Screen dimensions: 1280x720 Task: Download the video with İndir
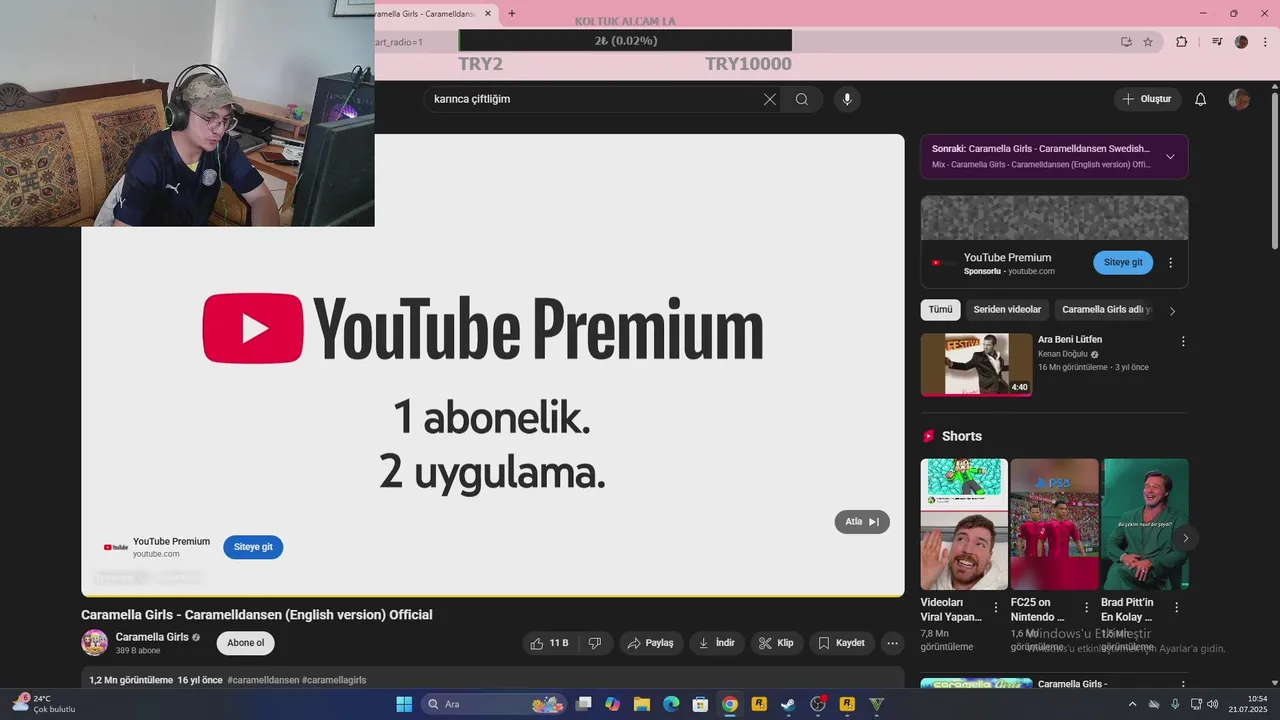coord(717,643)
